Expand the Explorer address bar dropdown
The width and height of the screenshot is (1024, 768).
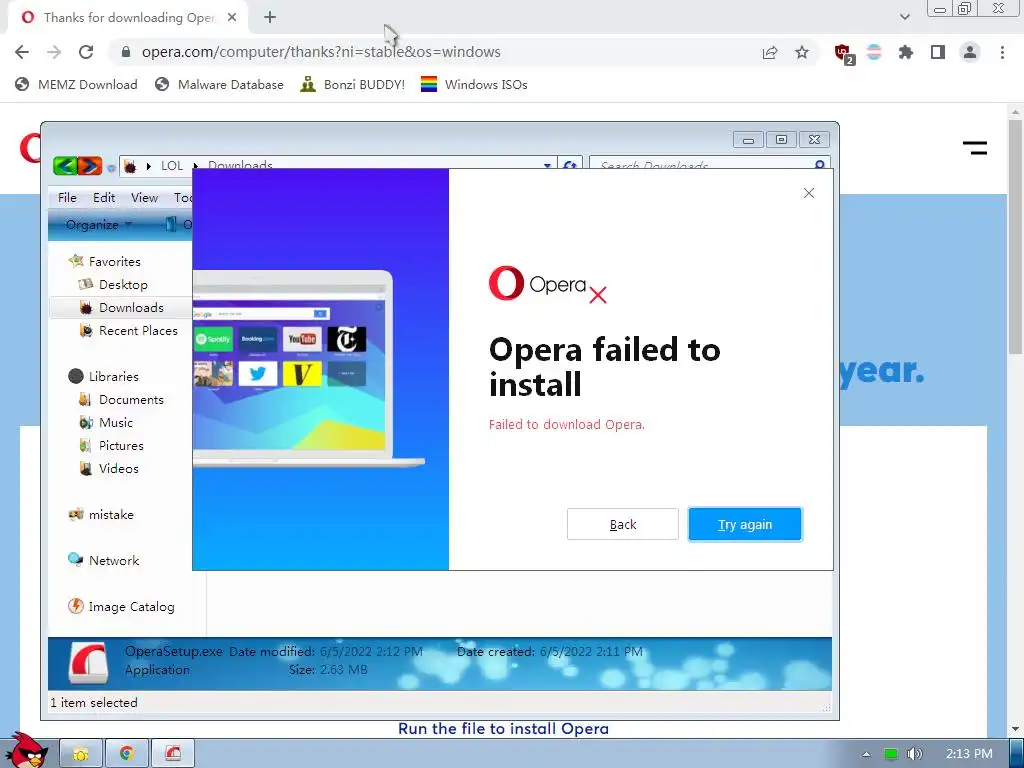(x=547, y=165)
